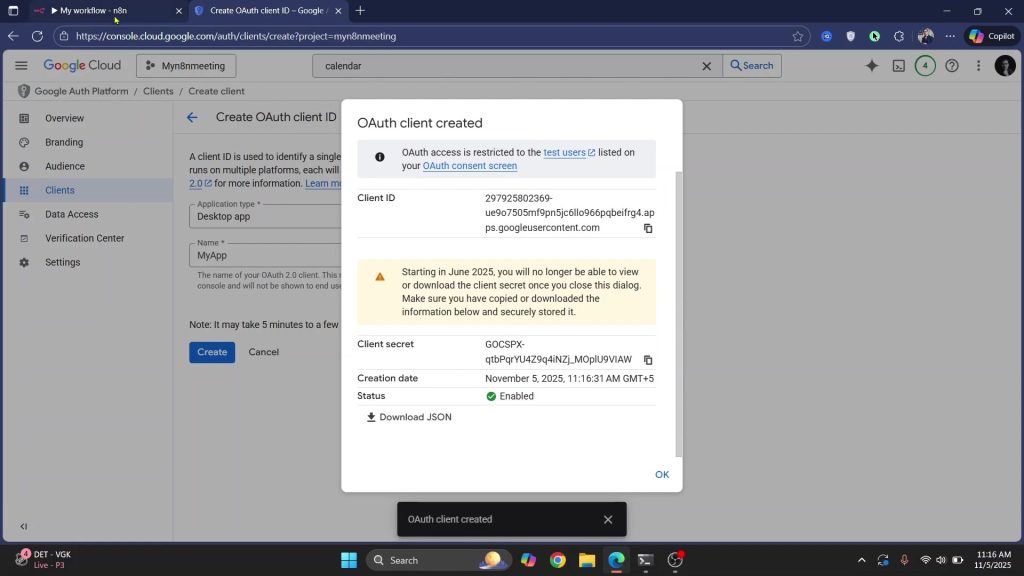The width and height of the screenshot is (1024, 576).
Task: Open the help question mark icon
Action: tap(951, 66)
